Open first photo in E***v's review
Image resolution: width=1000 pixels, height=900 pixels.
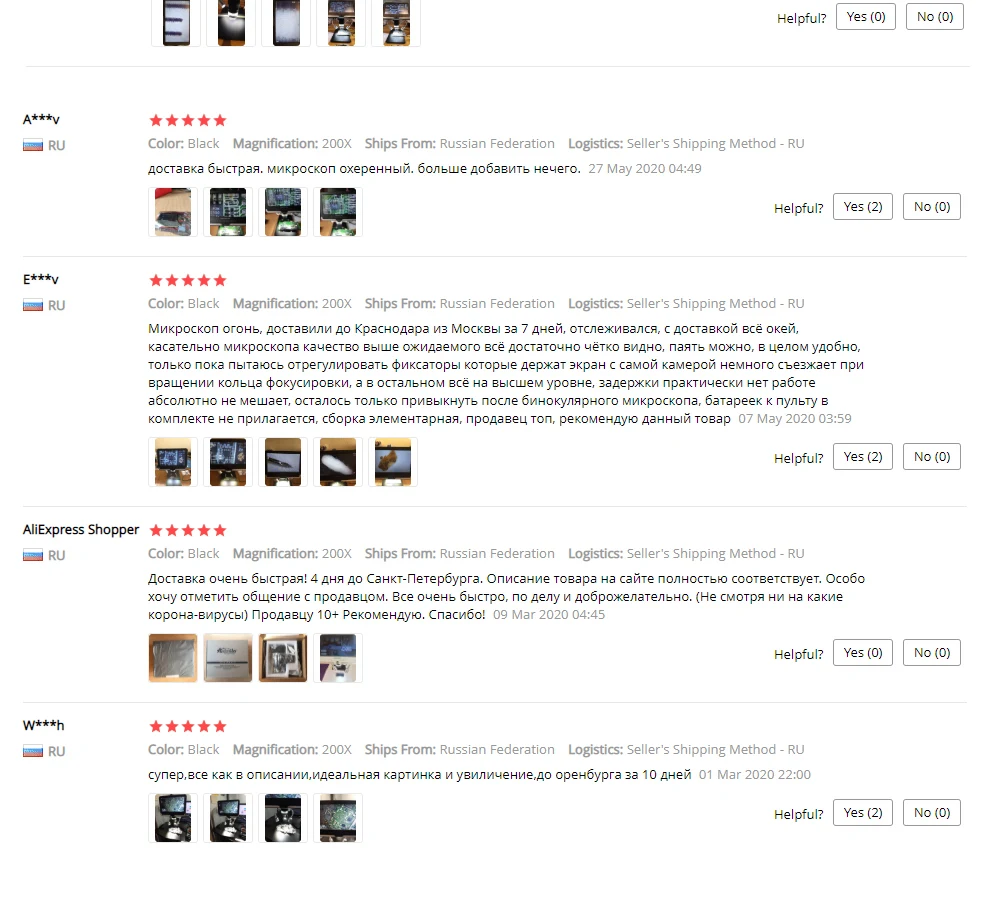173,462
